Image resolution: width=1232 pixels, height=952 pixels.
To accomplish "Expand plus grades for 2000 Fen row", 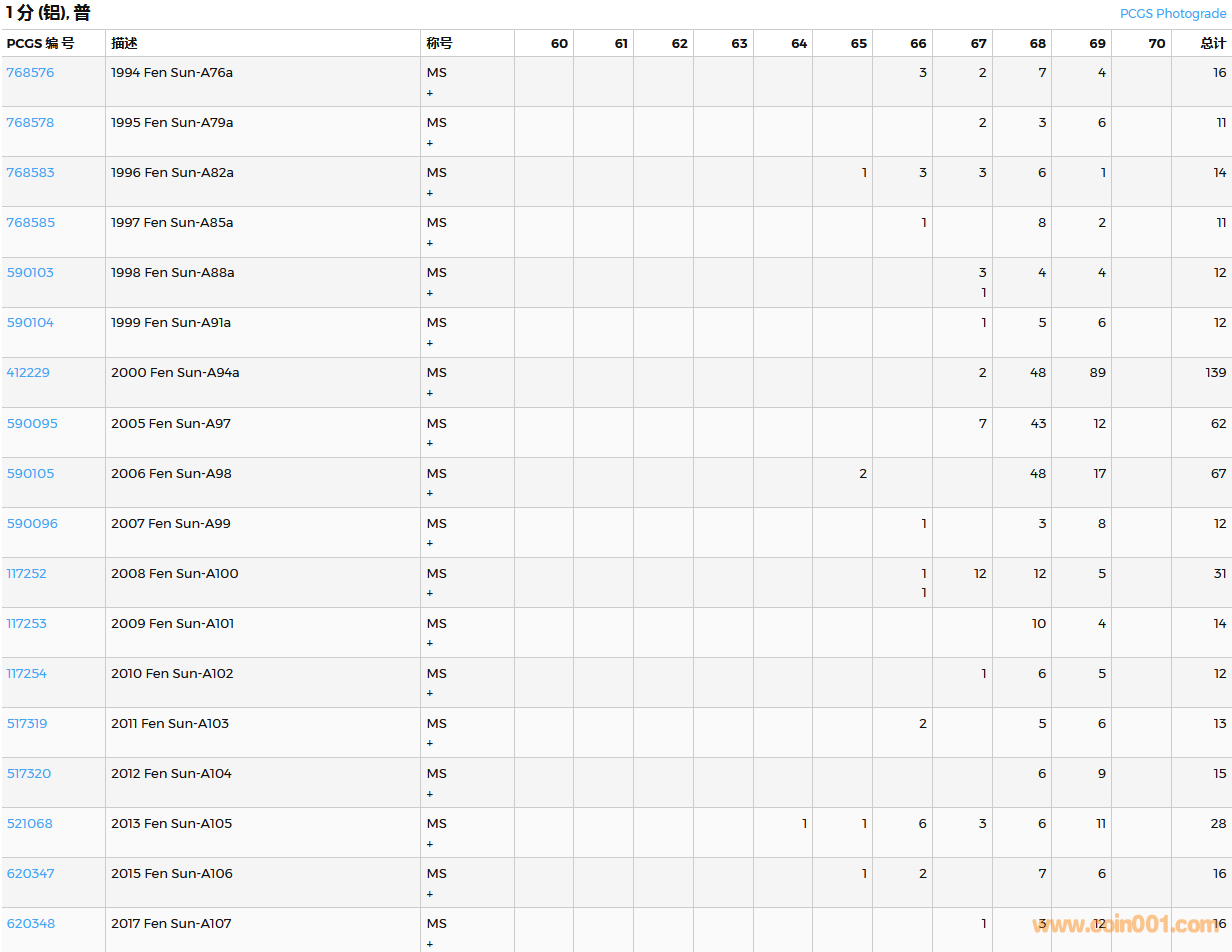I will point(430,393).
